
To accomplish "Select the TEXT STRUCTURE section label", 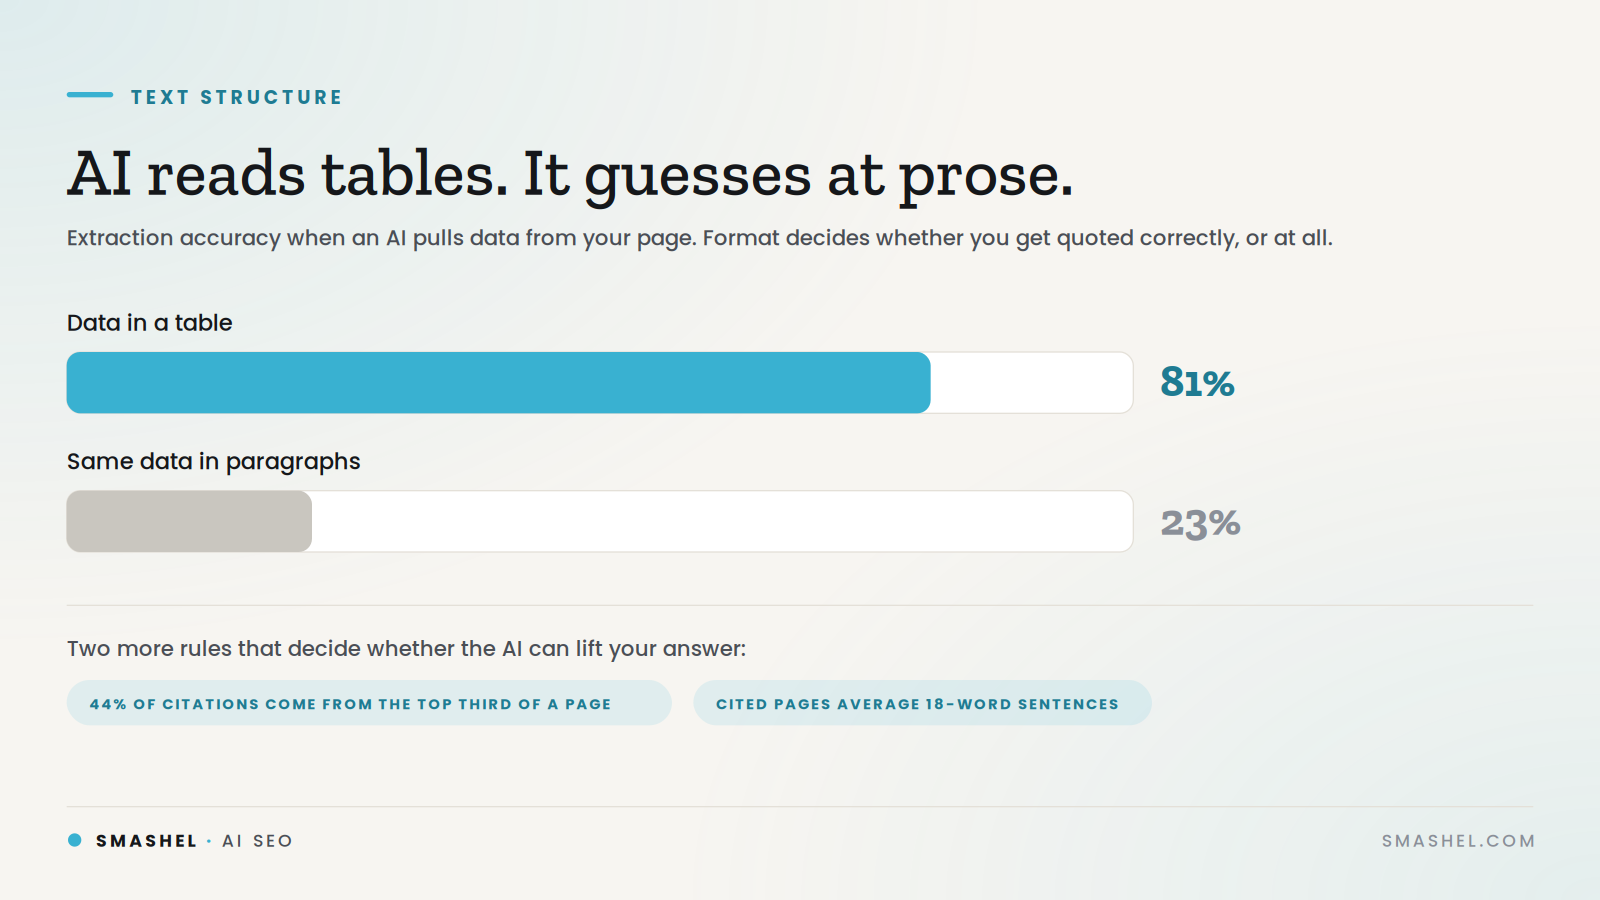I will (x=236, y=97).
